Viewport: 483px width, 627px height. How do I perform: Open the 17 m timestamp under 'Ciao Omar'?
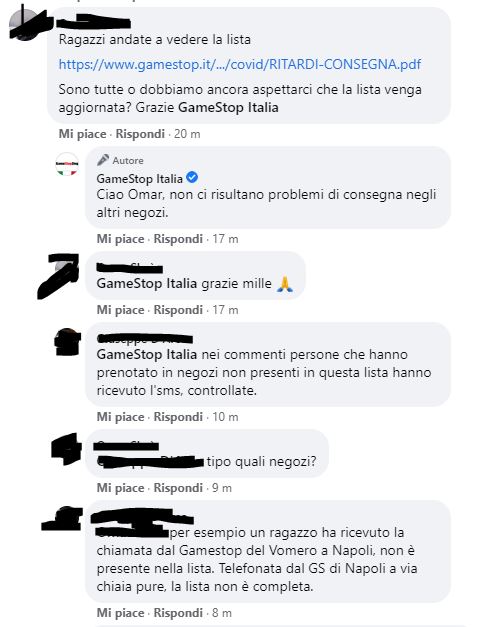pyautogui.click(x=225, y=239)
